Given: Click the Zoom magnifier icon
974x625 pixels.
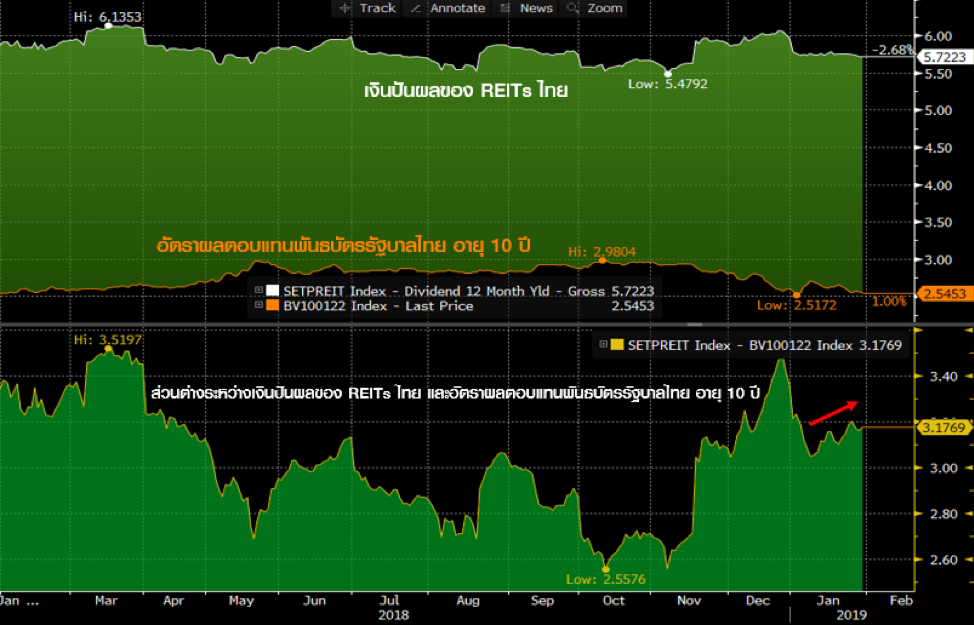Looking at the screenshot, I should pos(573,8).
